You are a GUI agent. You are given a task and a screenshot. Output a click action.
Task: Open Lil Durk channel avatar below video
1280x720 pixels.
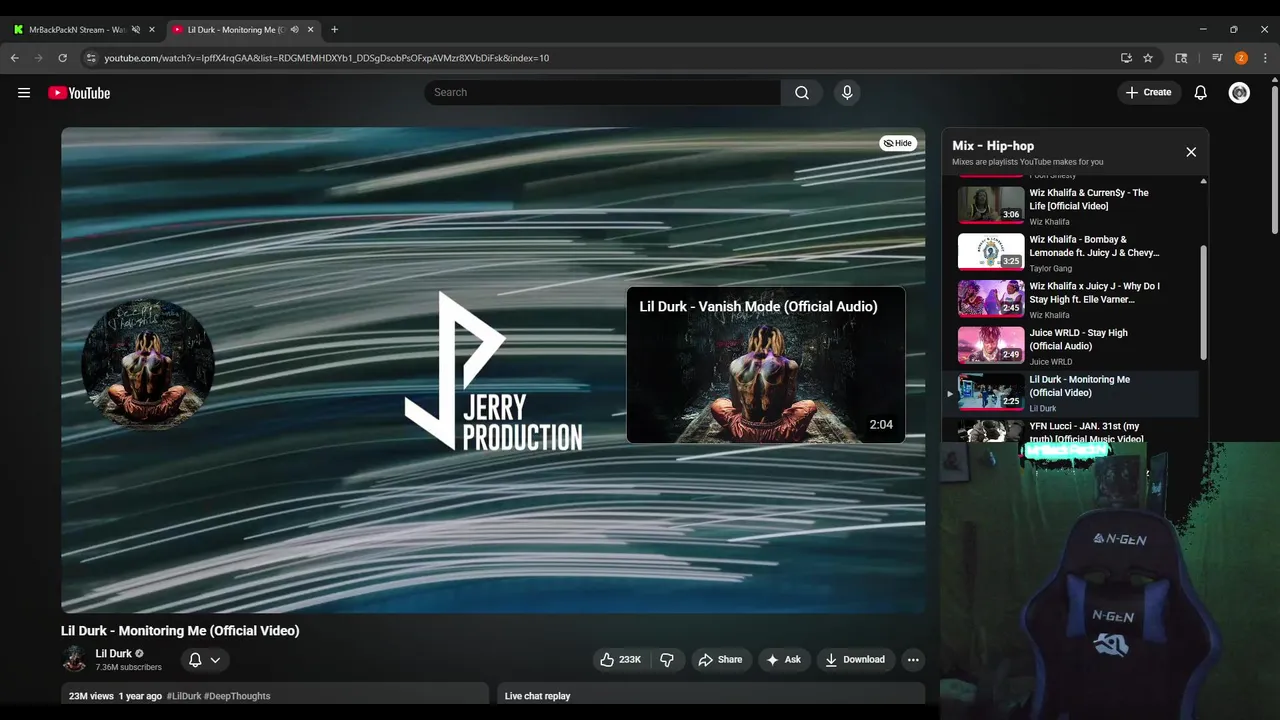[x=74, y=659]
